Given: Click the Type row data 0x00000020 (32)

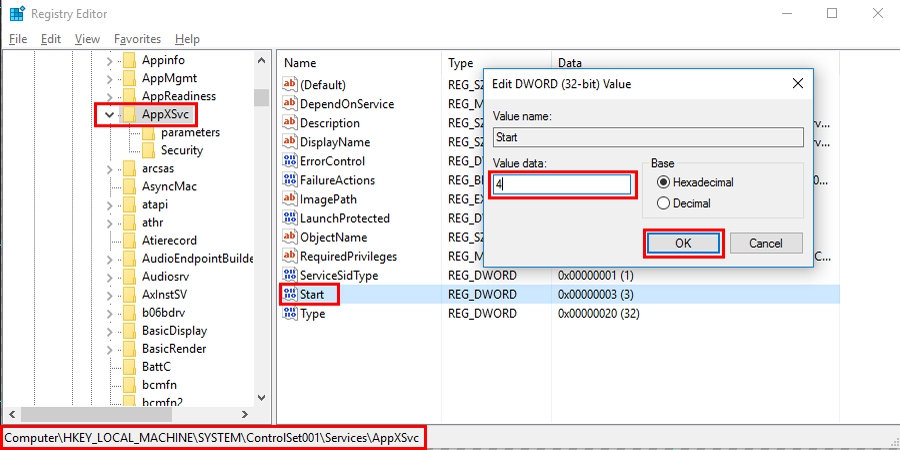Looking at the screenshot, I should coord(599,313).
